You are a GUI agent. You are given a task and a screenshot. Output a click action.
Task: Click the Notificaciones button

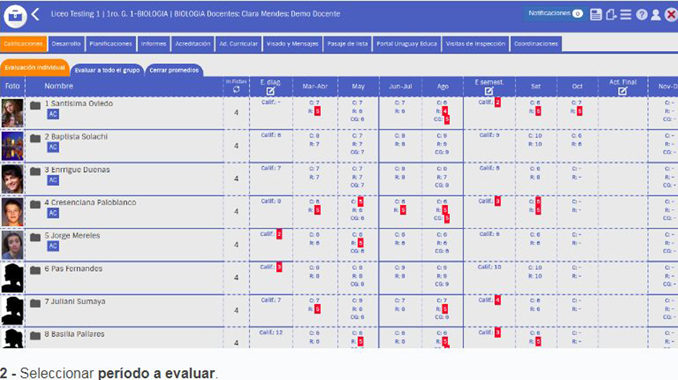coord(555,13)
